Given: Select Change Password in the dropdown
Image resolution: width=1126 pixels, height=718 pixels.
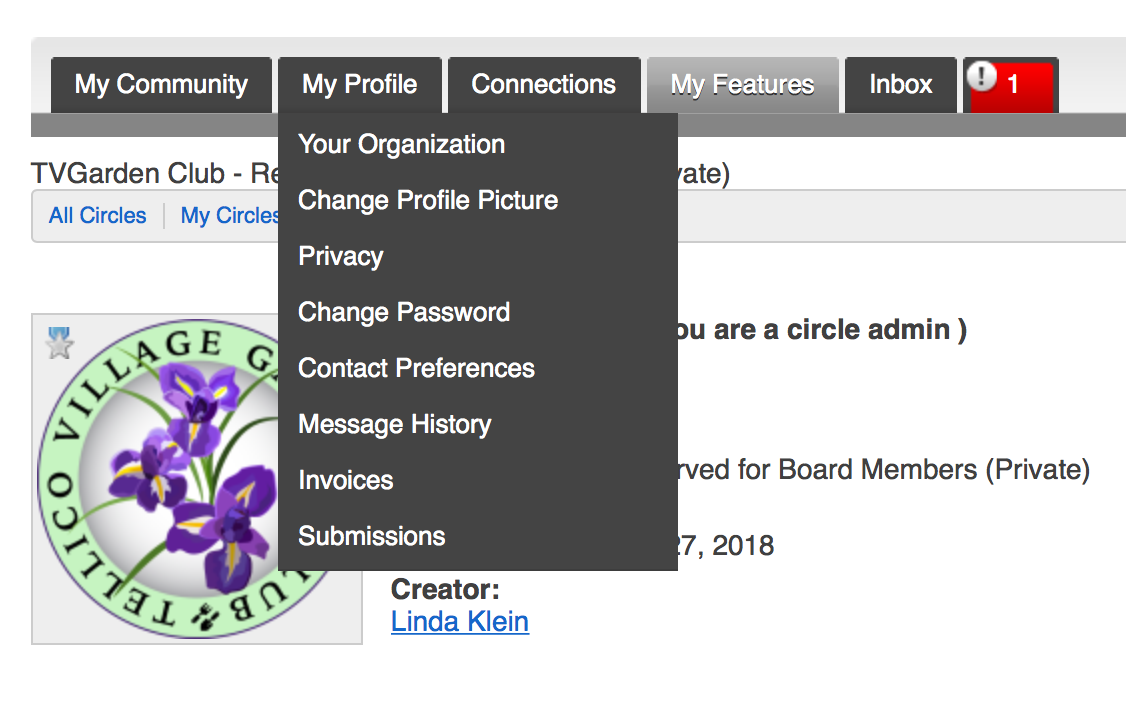Looking at the screenshot, I should tap(404, 312).
